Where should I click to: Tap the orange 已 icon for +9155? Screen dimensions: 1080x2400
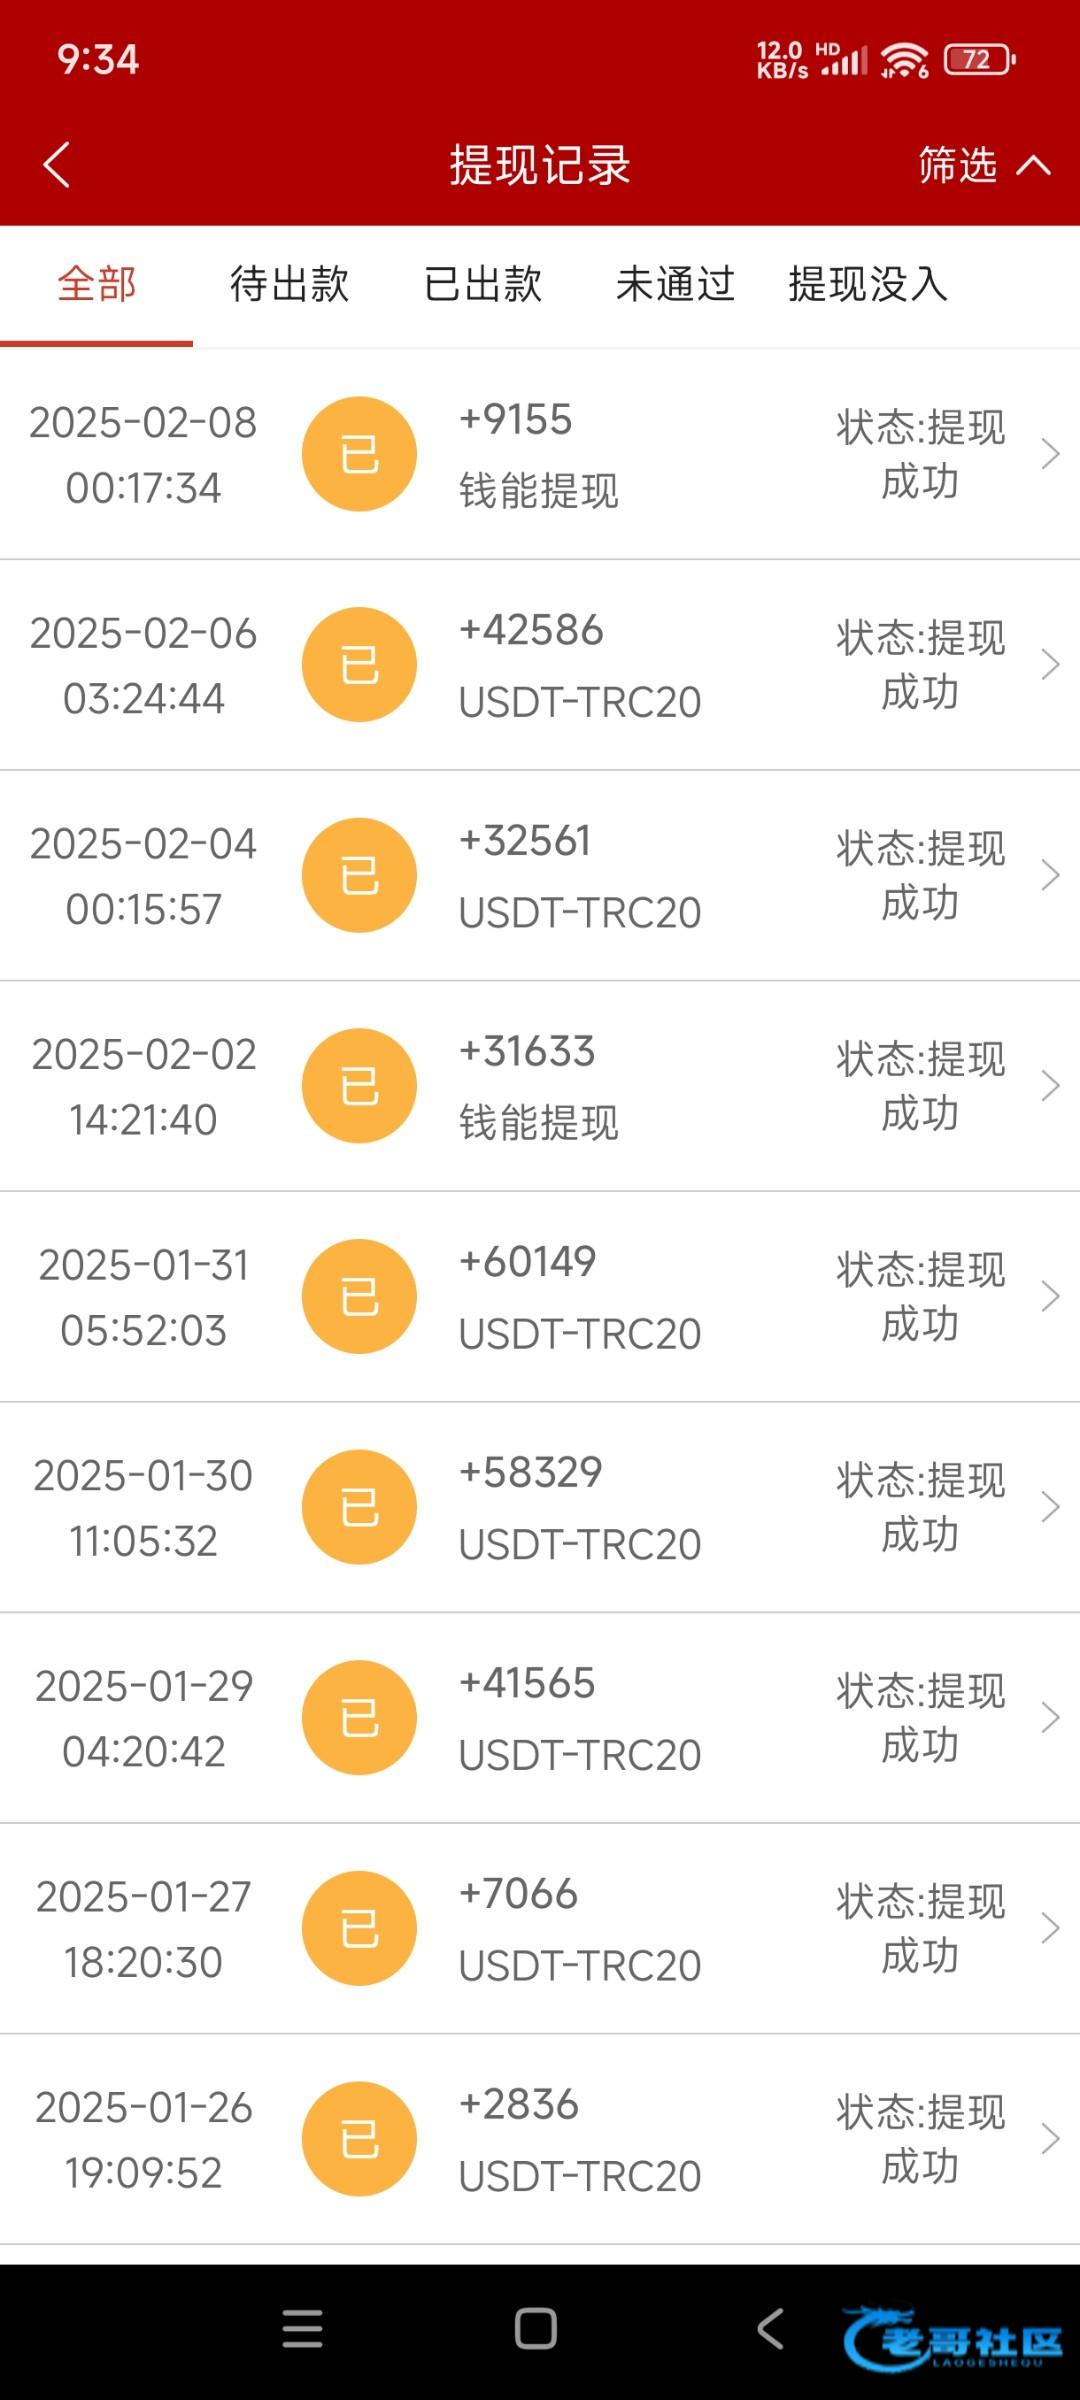point(359,454)
